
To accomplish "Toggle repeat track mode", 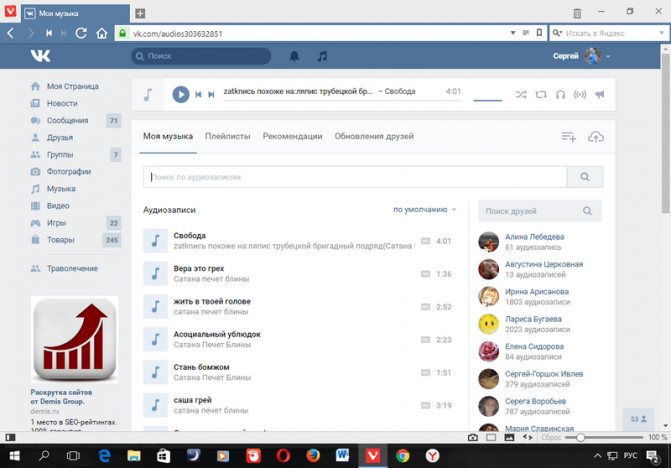I will pos(541,94).
